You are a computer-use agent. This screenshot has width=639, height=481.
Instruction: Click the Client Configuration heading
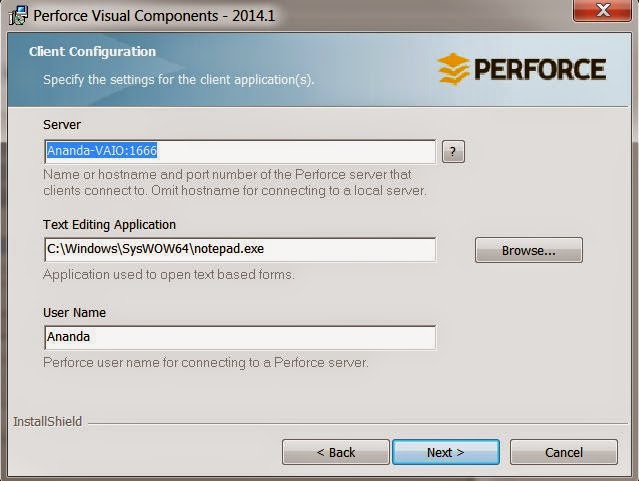92,51
